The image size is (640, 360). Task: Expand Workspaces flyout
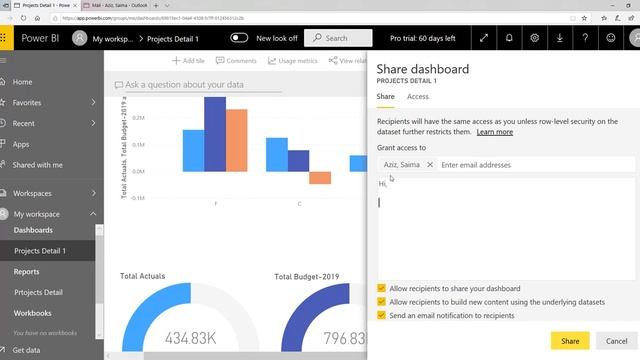point(93,193)
